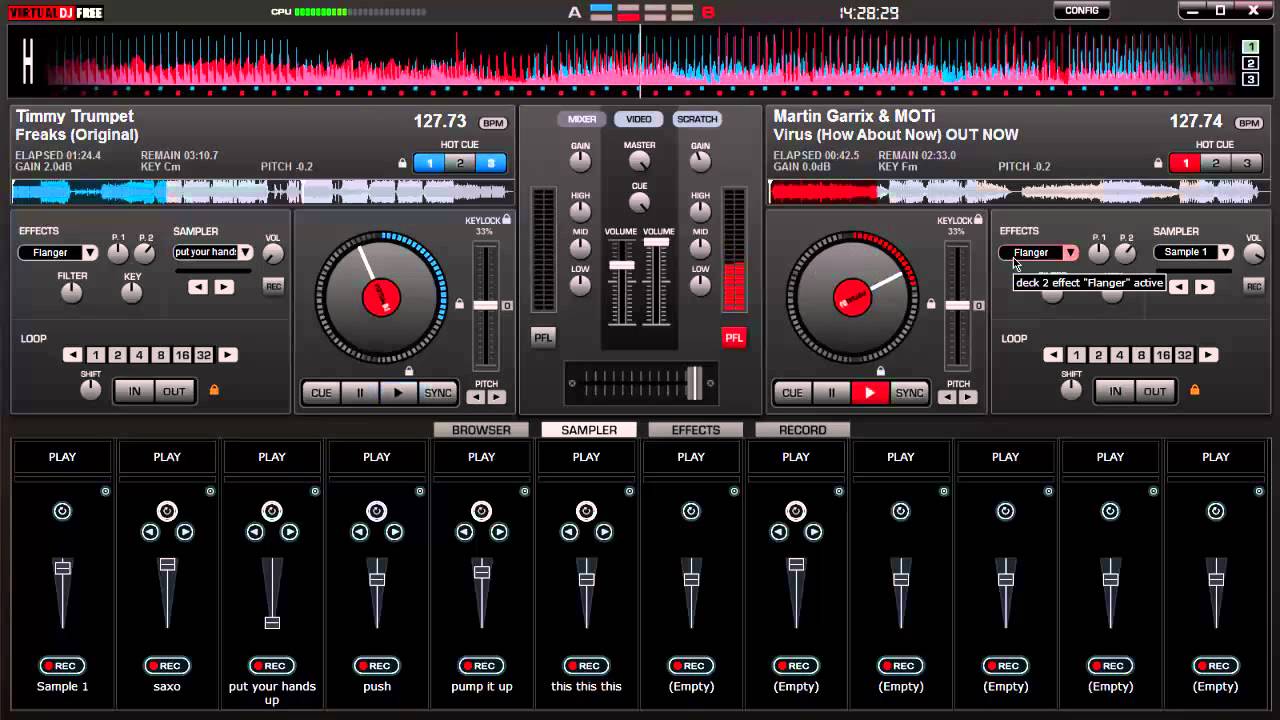
Task: Click the left deck BPM tap button
Action: tap(493, 123)
